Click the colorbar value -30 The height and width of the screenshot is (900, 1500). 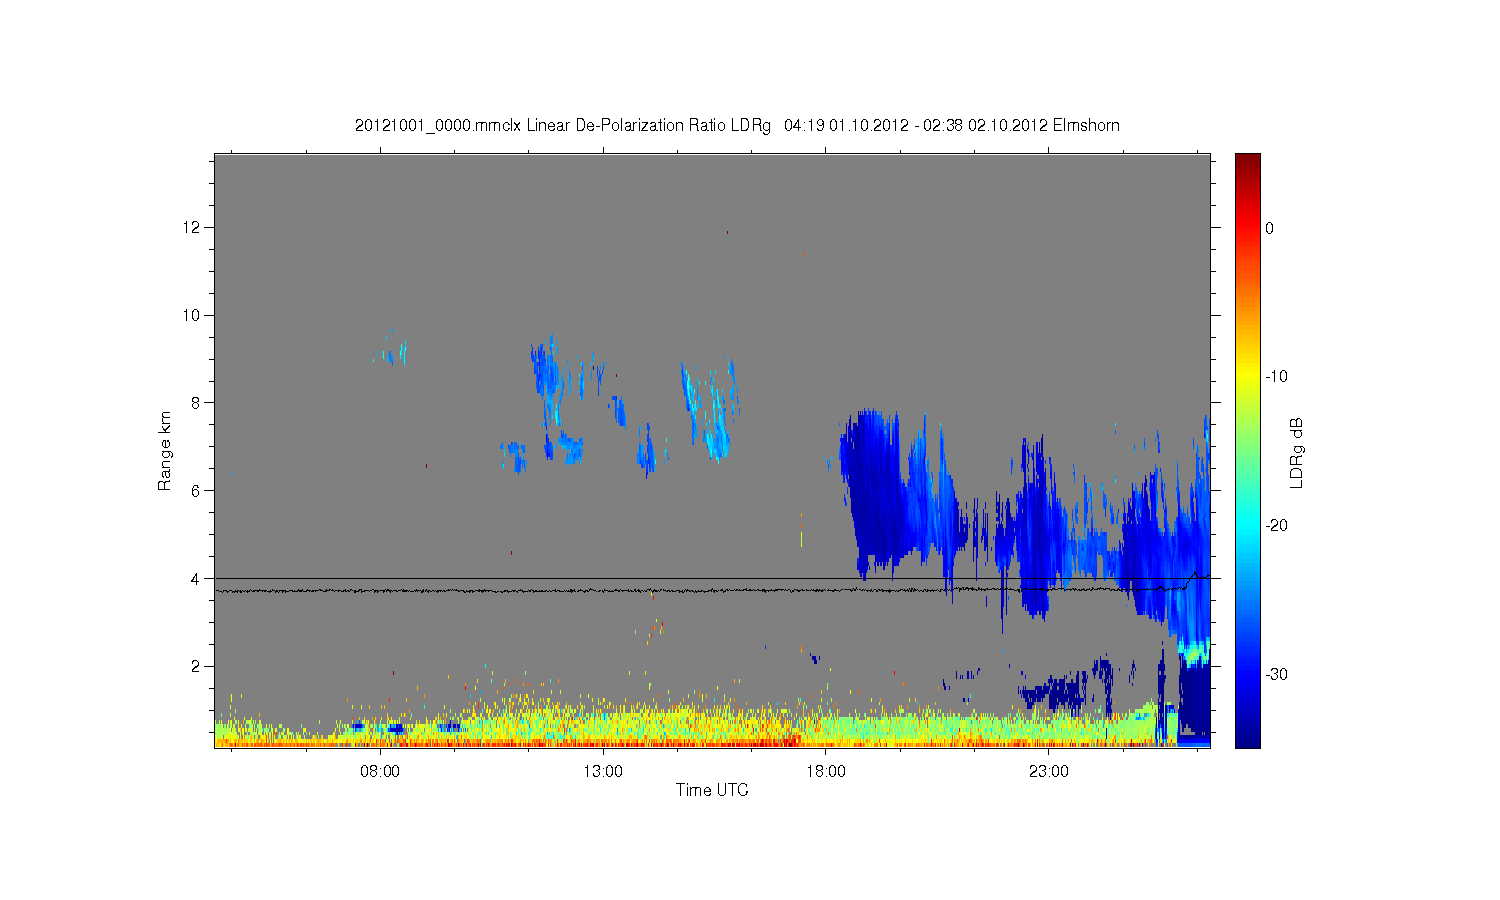pos(1276,675)
